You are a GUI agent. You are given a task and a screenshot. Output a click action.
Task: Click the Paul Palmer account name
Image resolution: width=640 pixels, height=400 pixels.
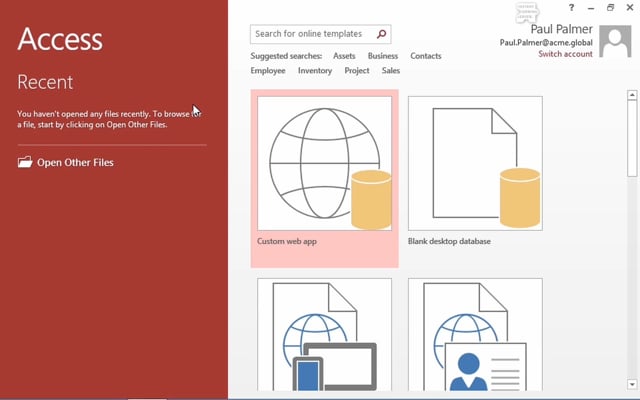[561, 29]
